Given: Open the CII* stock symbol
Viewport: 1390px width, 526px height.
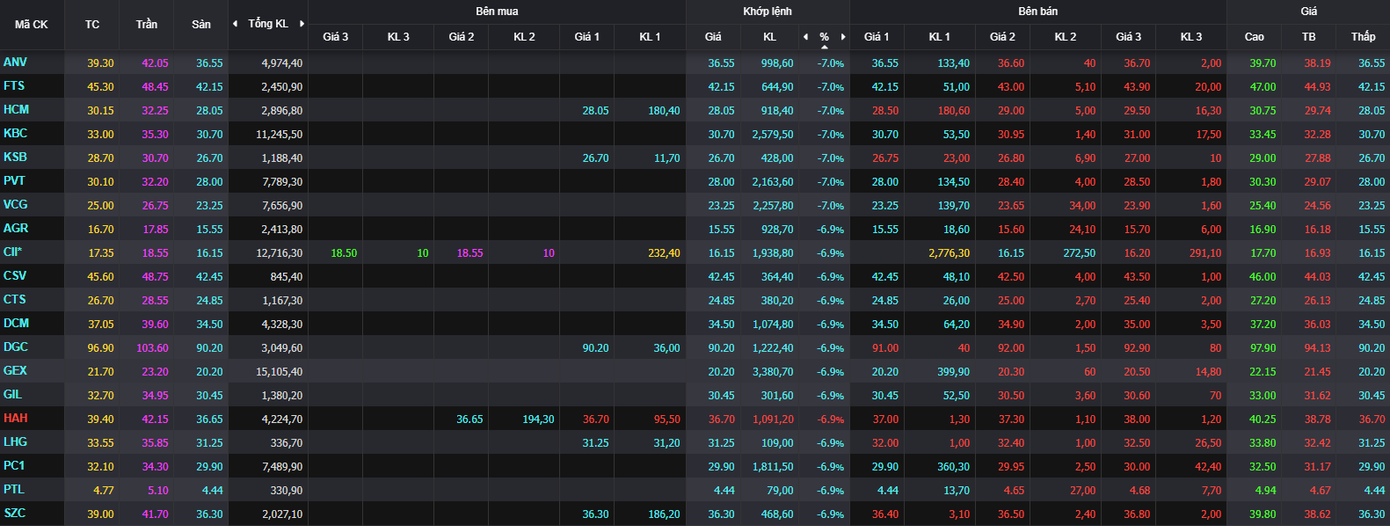Looking at the screenshot, I should (x=15, y=252).
